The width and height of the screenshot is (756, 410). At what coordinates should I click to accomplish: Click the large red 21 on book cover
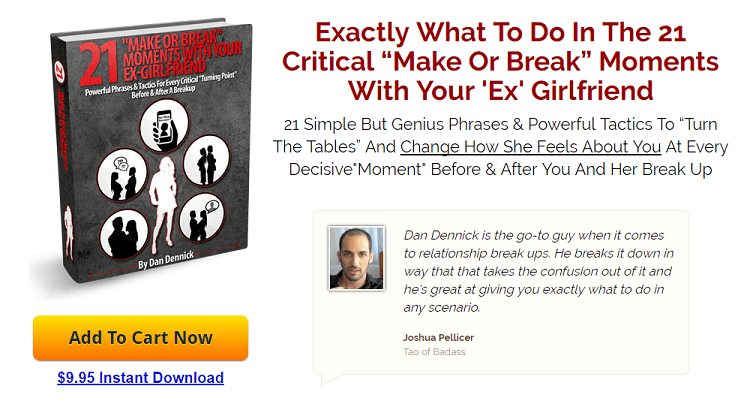(x=100, y=64)
